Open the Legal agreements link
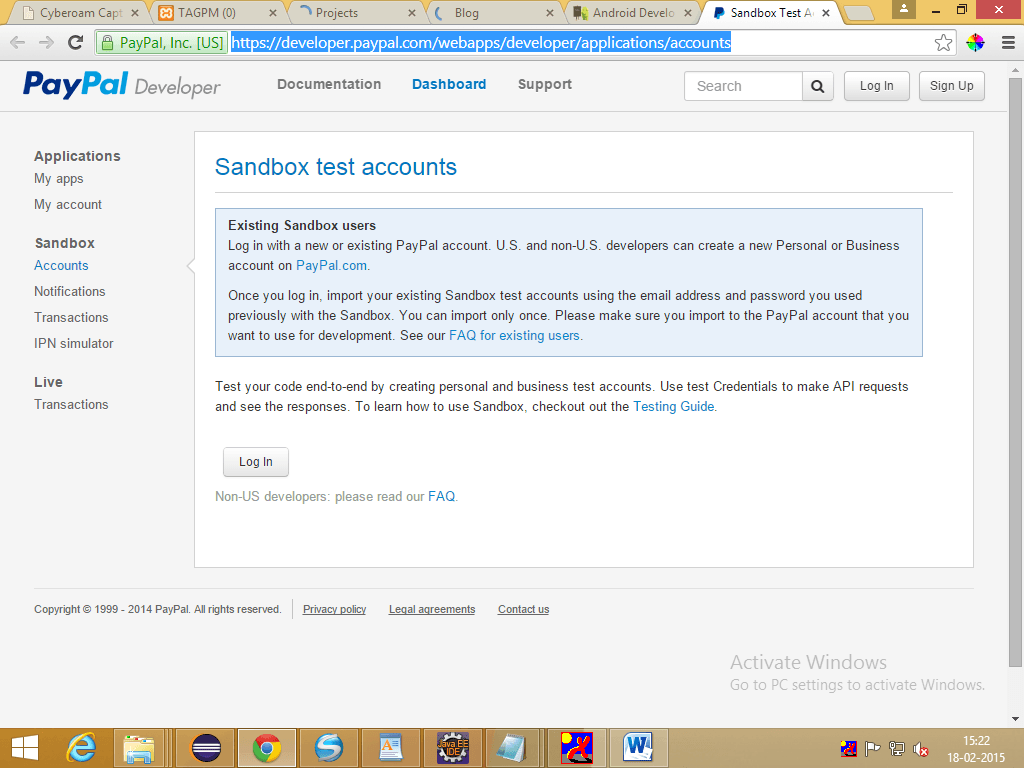The width and height of the screenshot is (1024, 768). click(432, 609)
